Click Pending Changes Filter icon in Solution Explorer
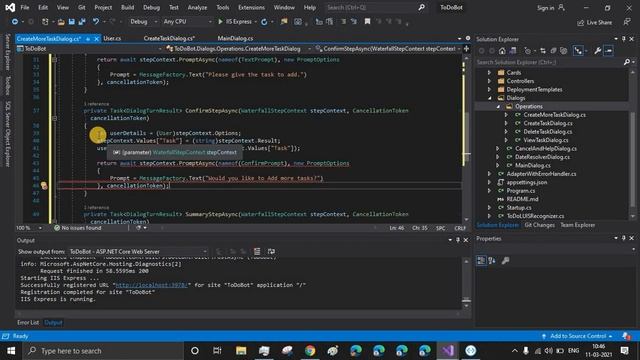This screenshot has height=360, width=640. (x=528, y=51)
